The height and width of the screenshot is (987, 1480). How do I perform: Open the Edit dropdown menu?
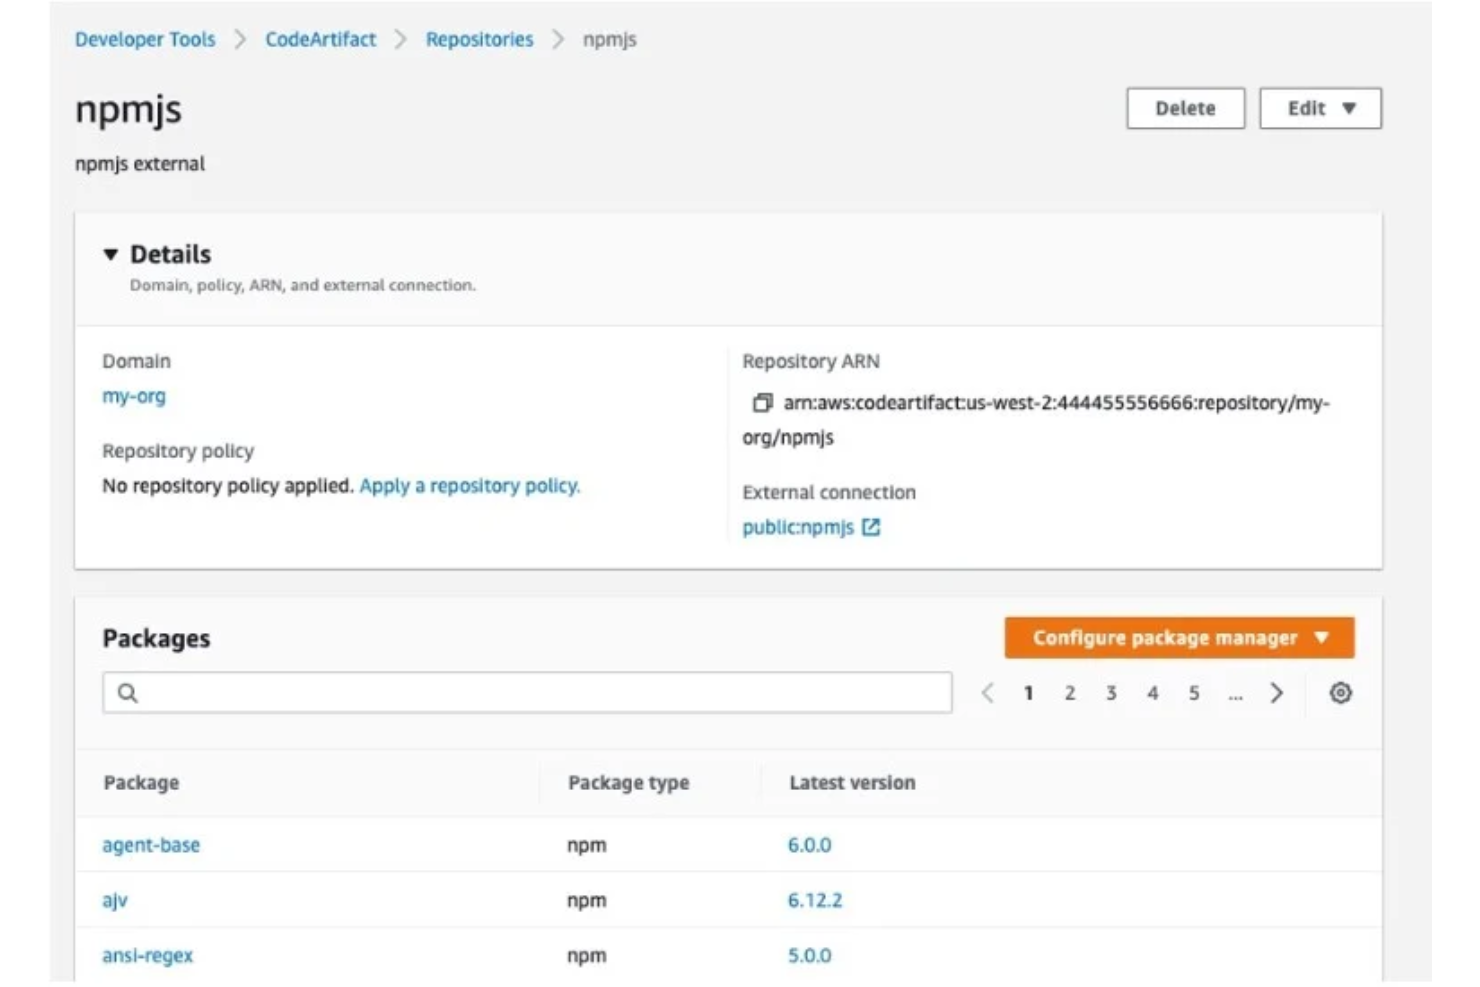tap(1320, 108)
